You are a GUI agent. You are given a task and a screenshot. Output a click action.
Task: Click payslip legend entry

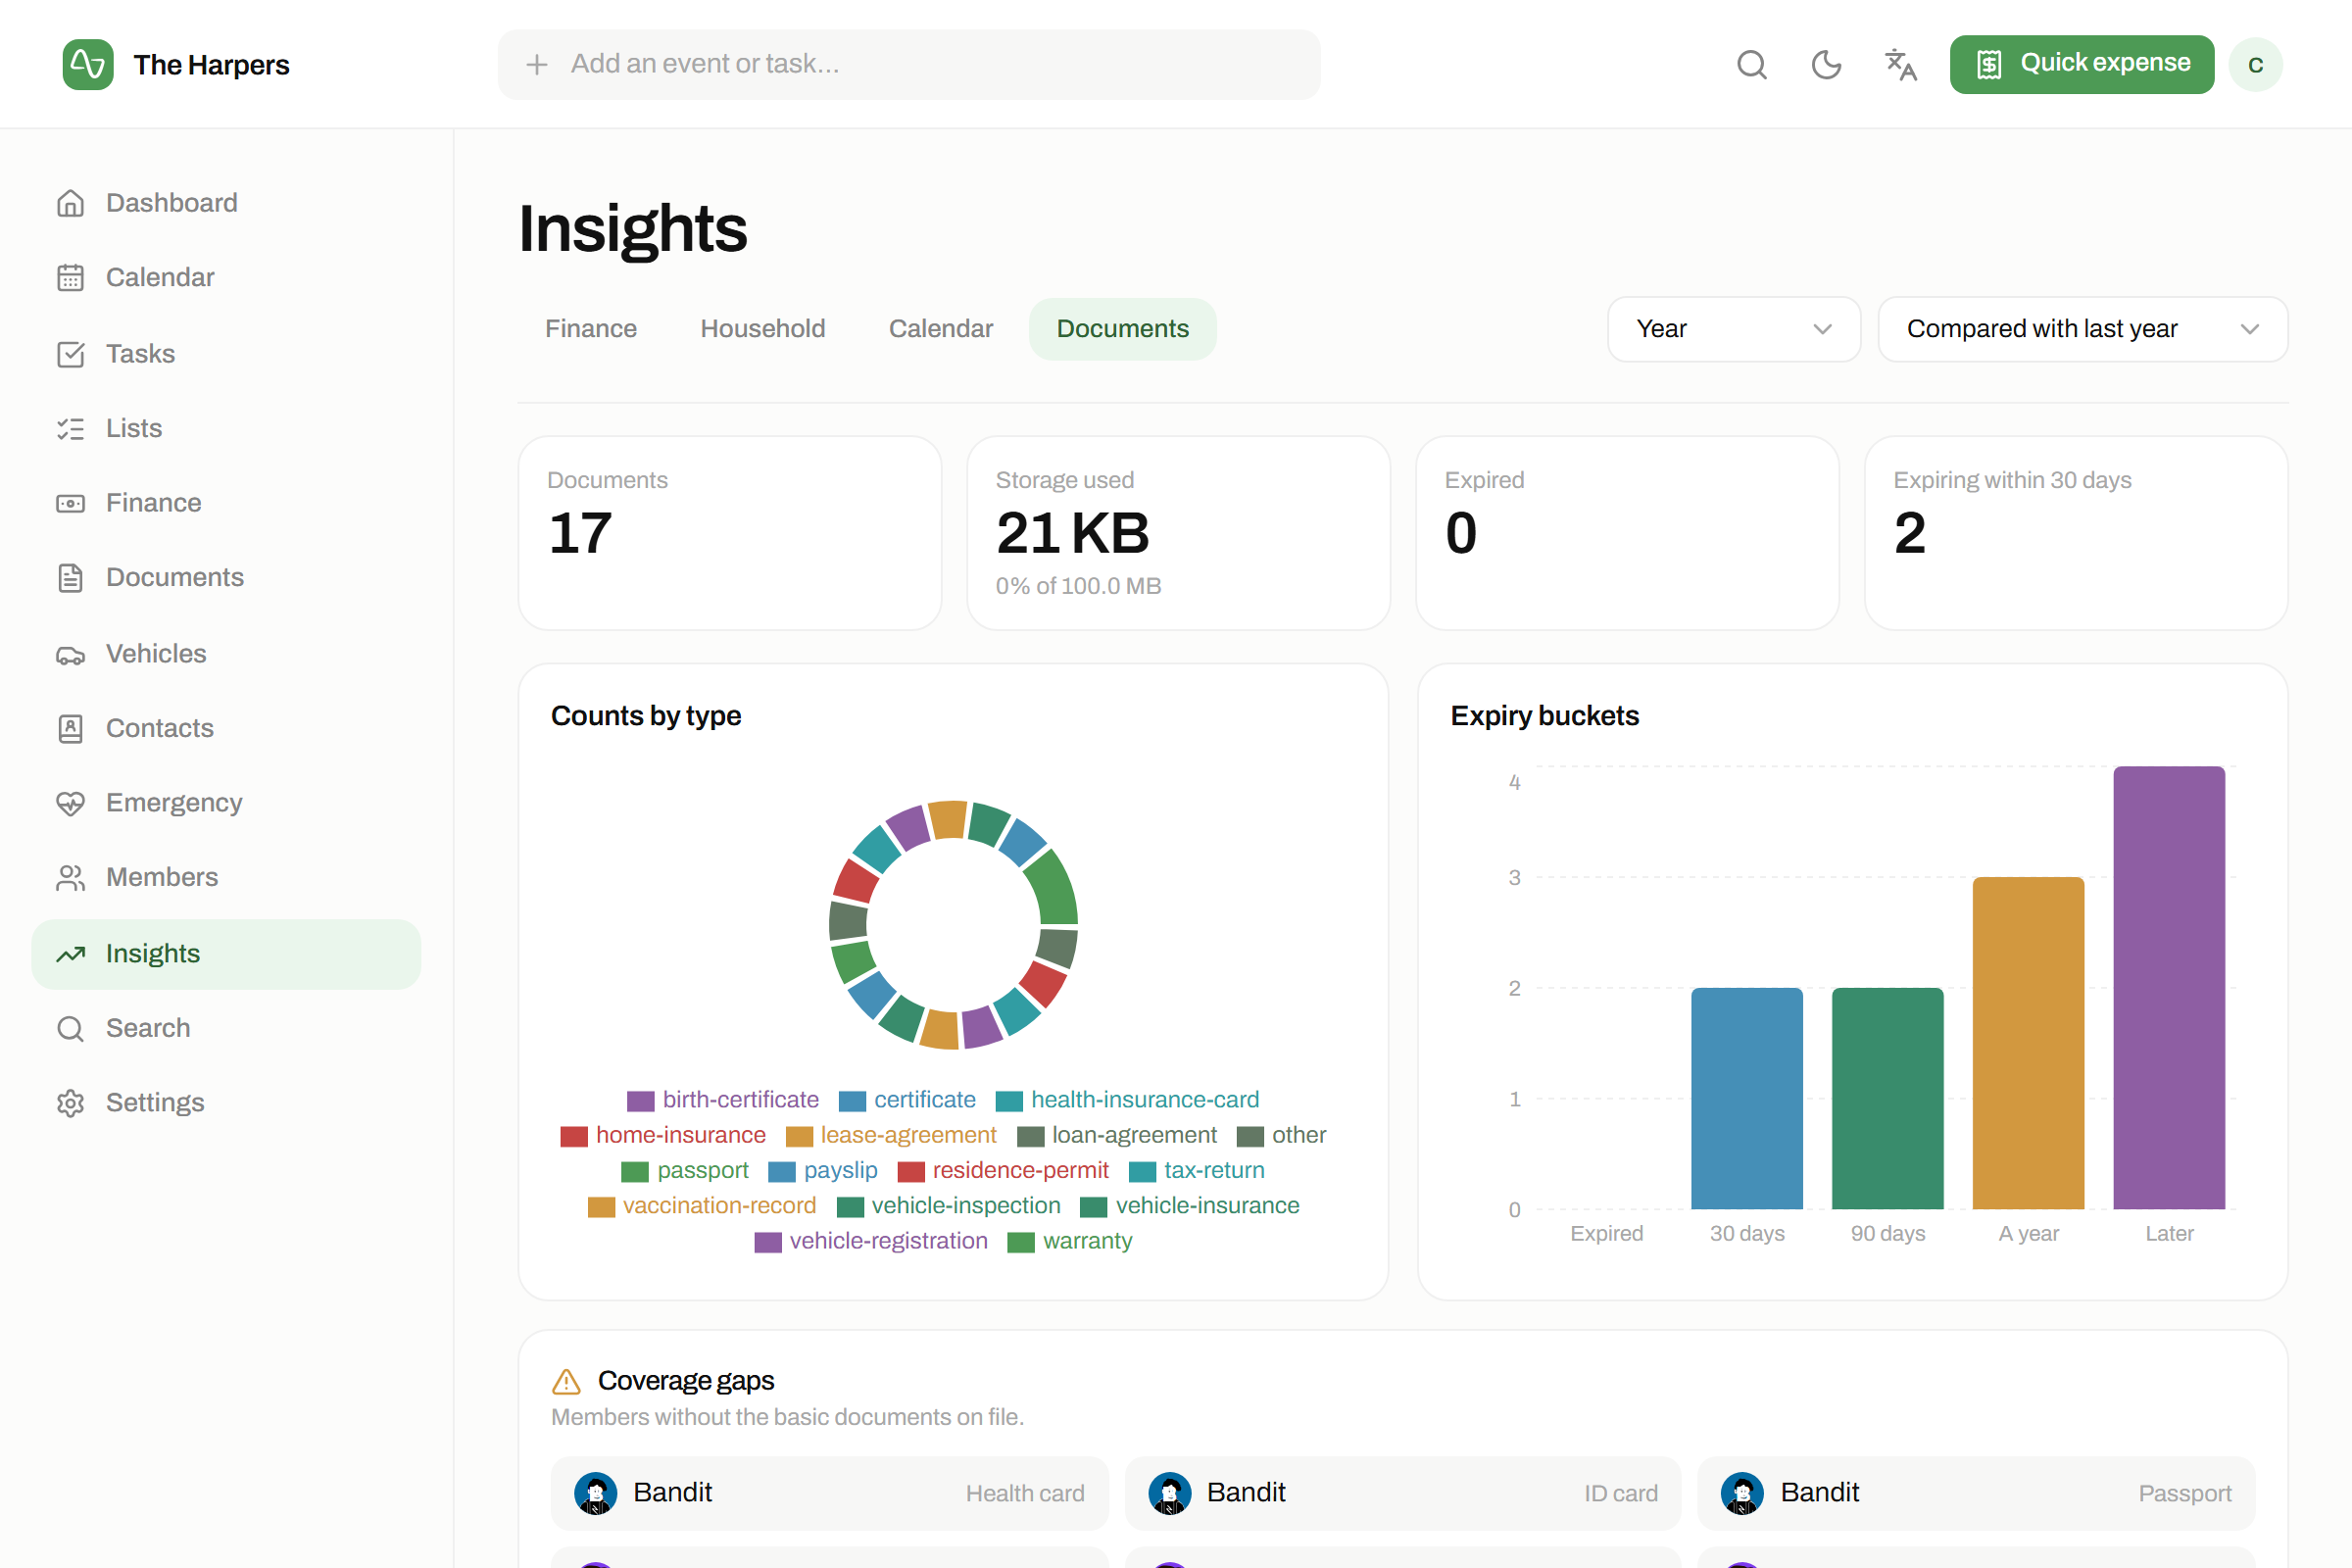click(823, 1170)
